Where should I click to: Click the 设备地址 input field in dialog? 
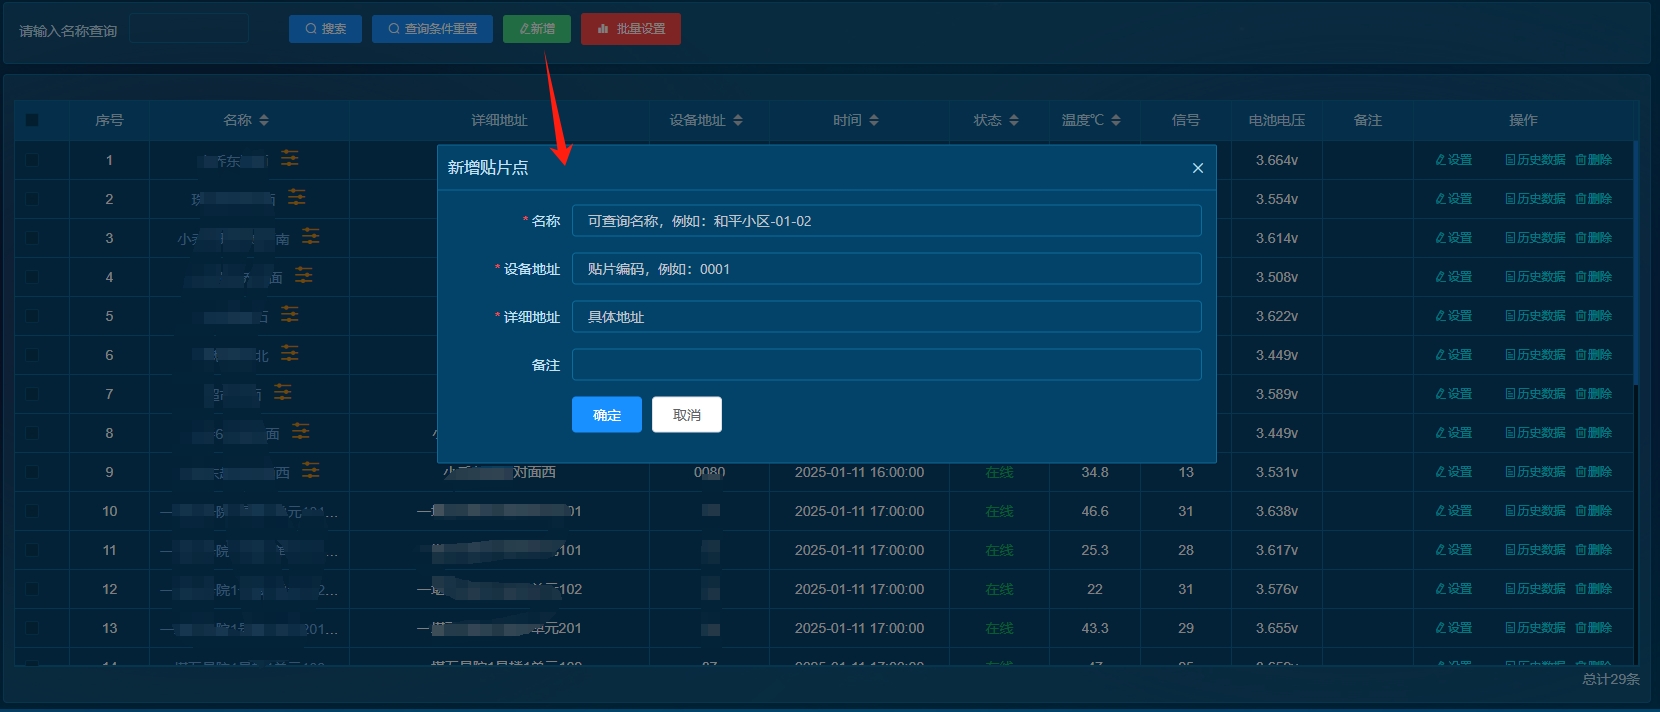886,269
